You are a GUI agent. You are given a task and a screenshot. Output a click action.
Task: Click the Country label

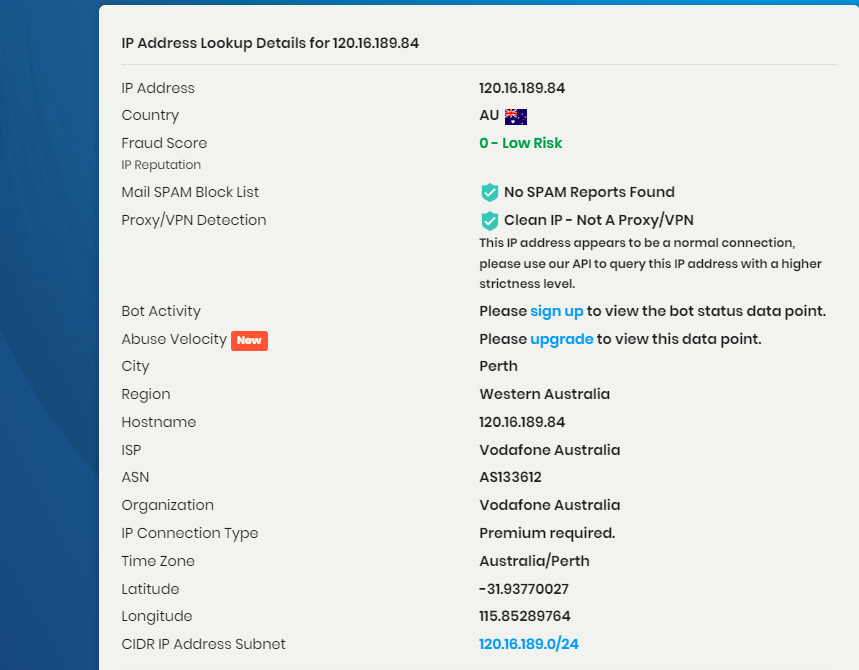coord(150,115)
